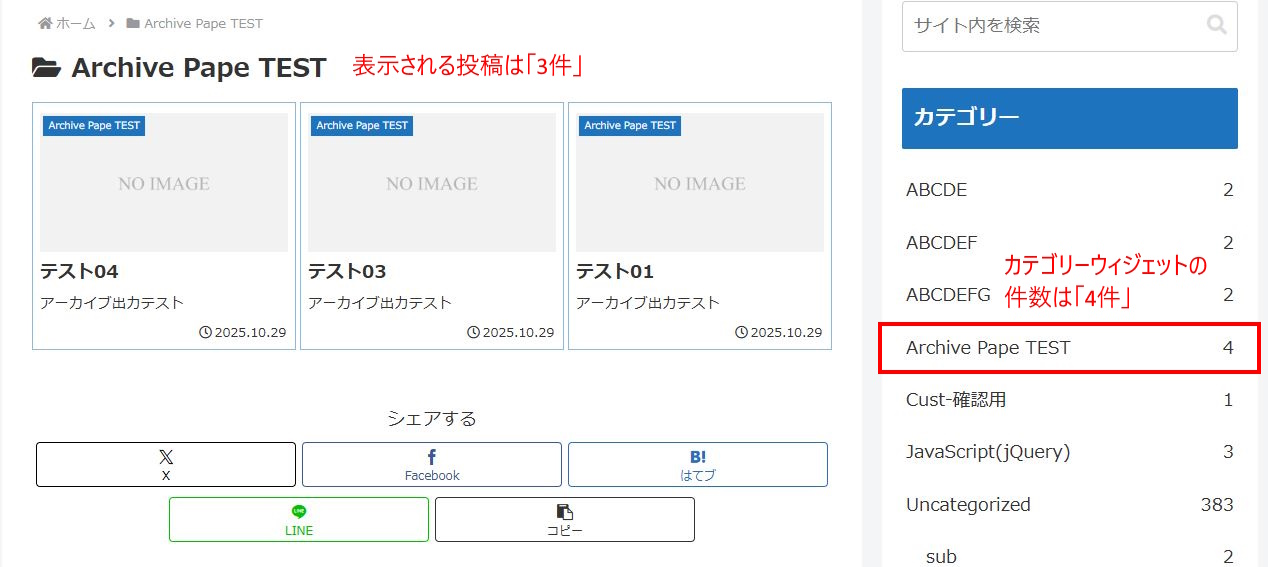Click the home icon in breadcrumb
1268x567 pixels.
[x=45, y=23]
